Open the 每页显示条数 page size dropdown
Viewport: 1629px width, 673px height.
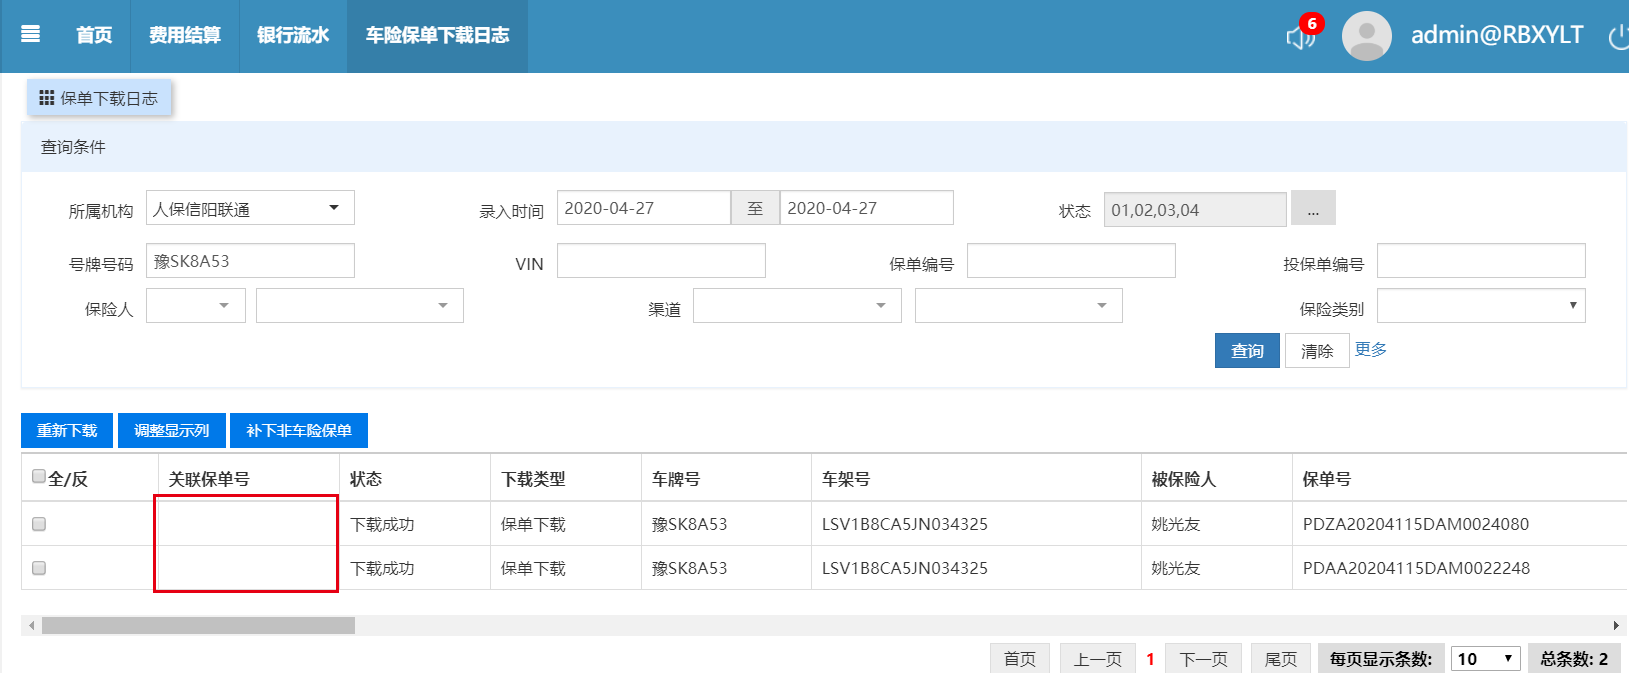(x=1485, y=659)
